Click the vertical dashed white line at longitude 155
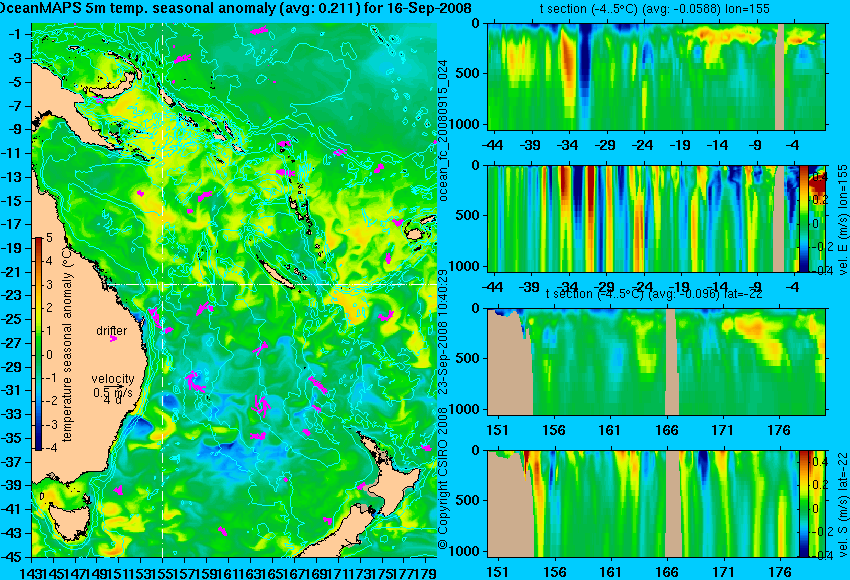The height and width of the screenshot is (580, 850). [x=163, y=290]
